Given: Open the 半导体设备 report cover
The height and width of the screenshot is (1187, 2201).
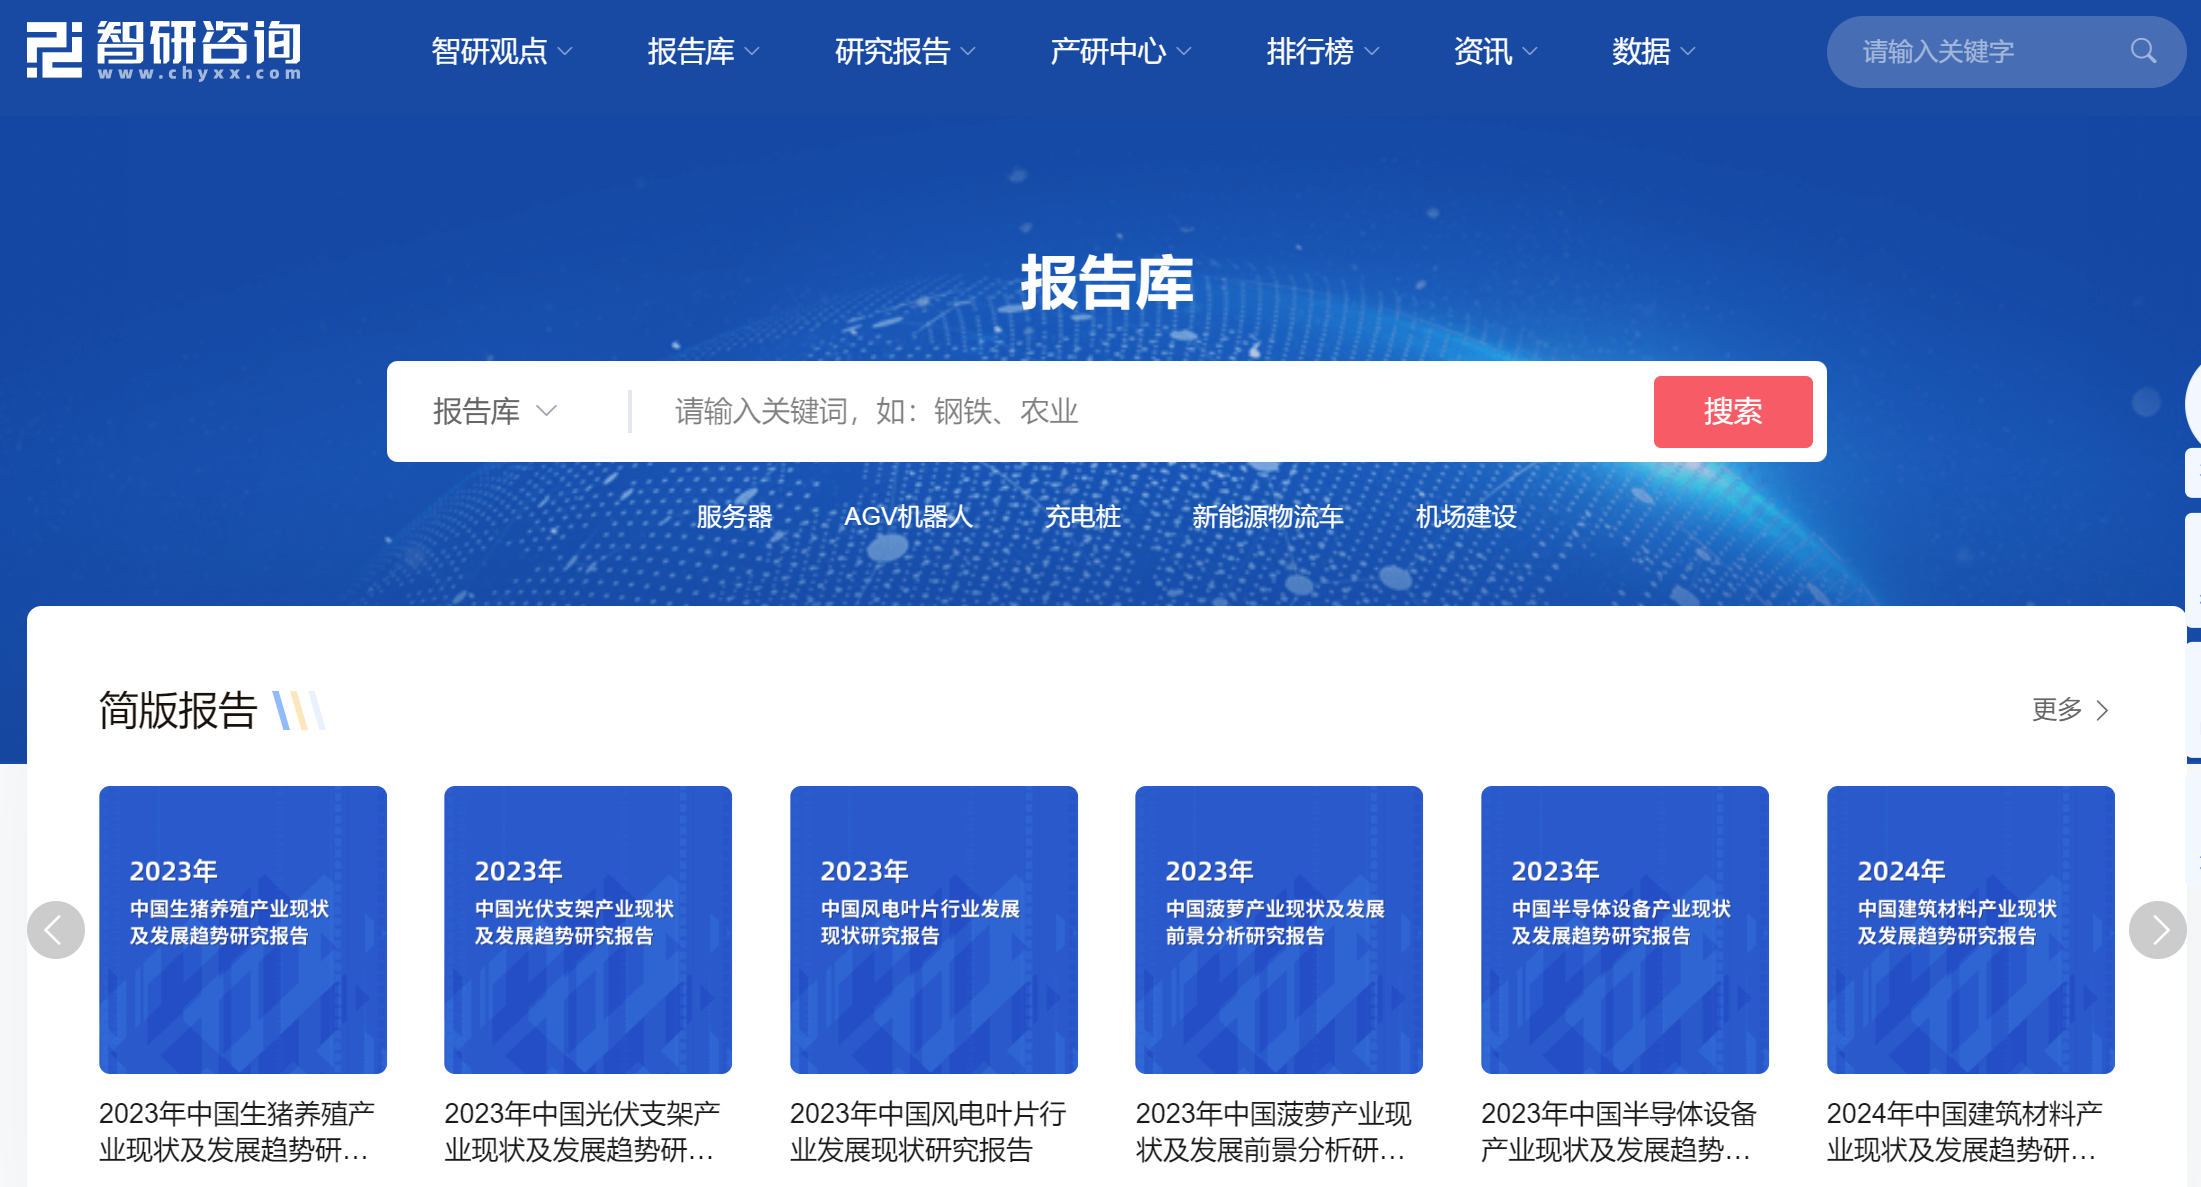Looking at the screenshot, I should (x=1625, y=930).
